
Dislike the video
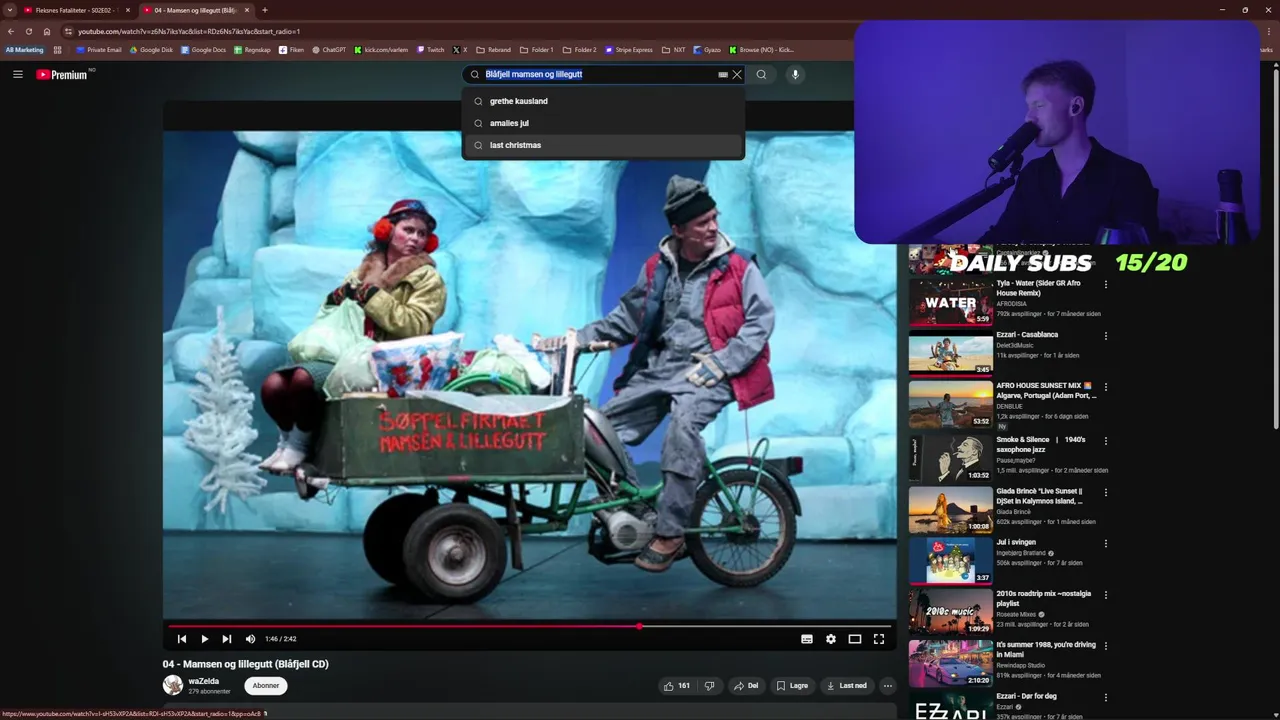click(x=710, y=686)
